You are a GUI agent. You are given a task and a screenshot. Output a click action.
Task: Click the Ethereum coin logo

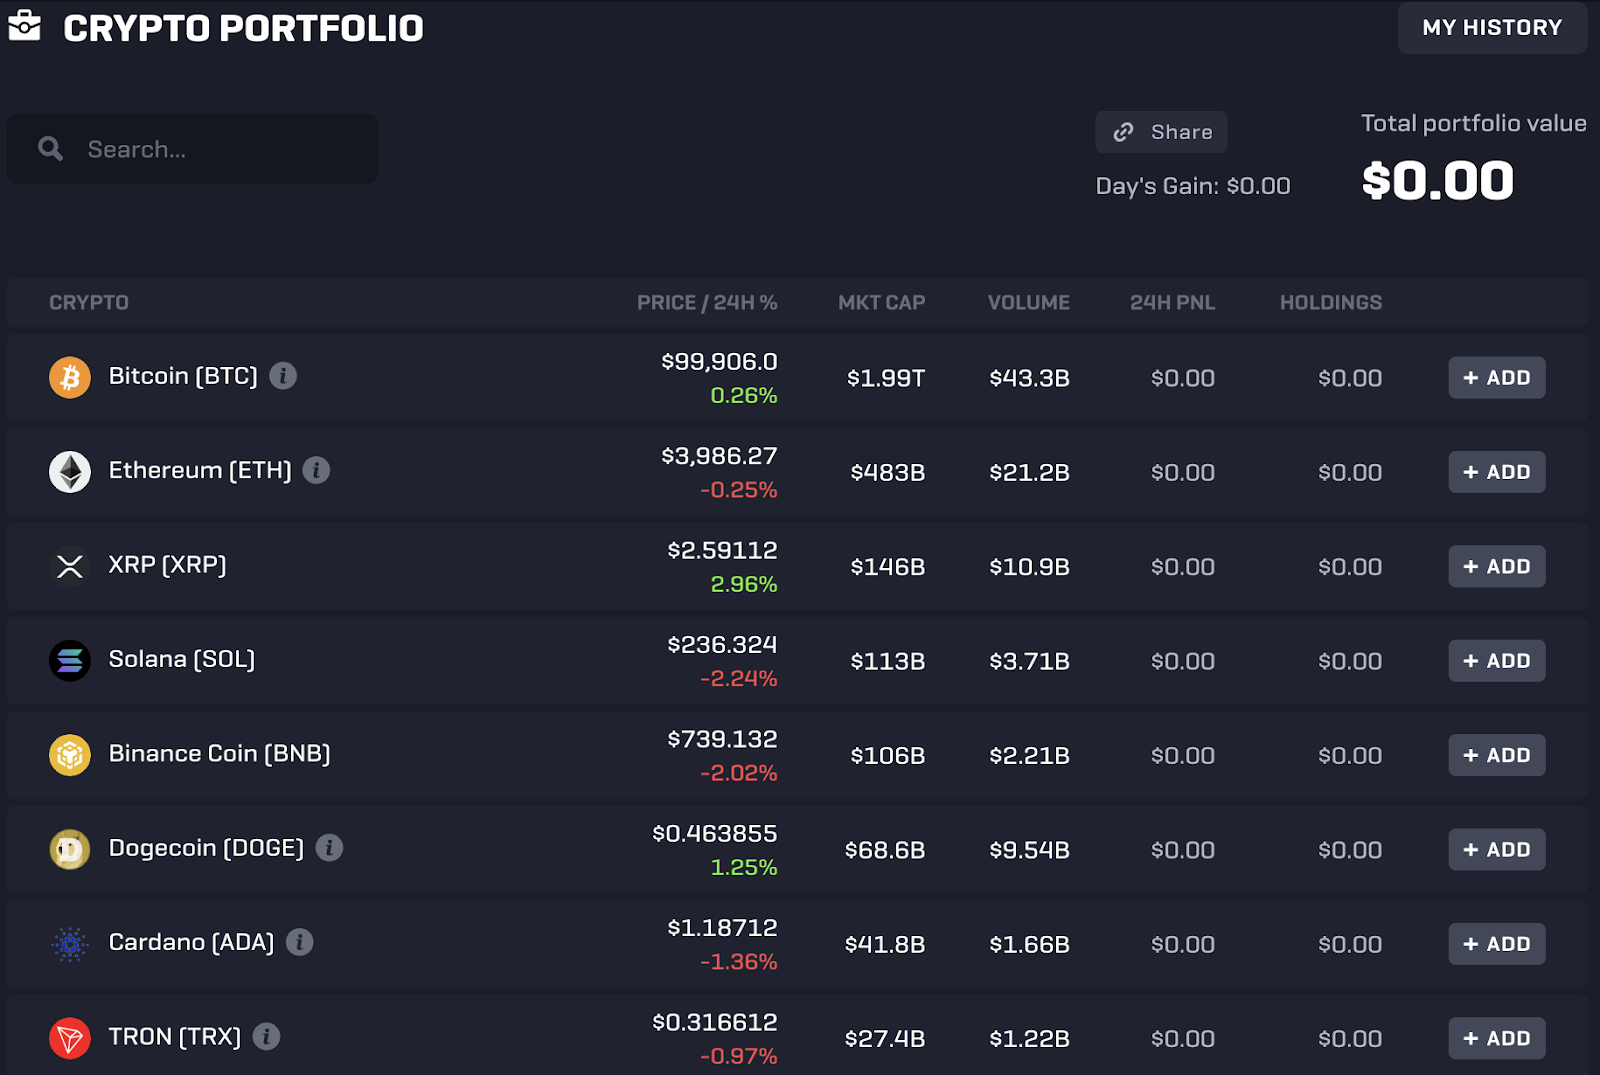[70, 471]
